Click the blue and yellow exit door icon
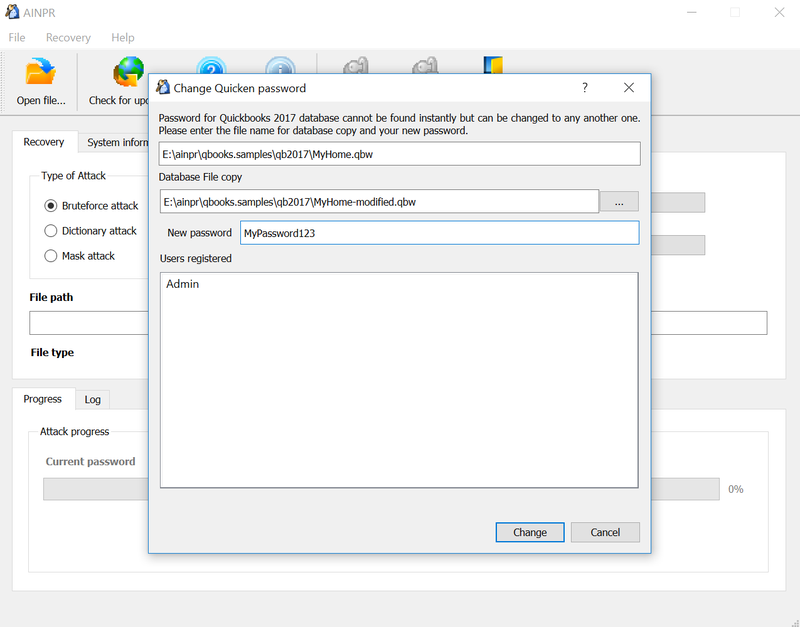 coord(493,65)
